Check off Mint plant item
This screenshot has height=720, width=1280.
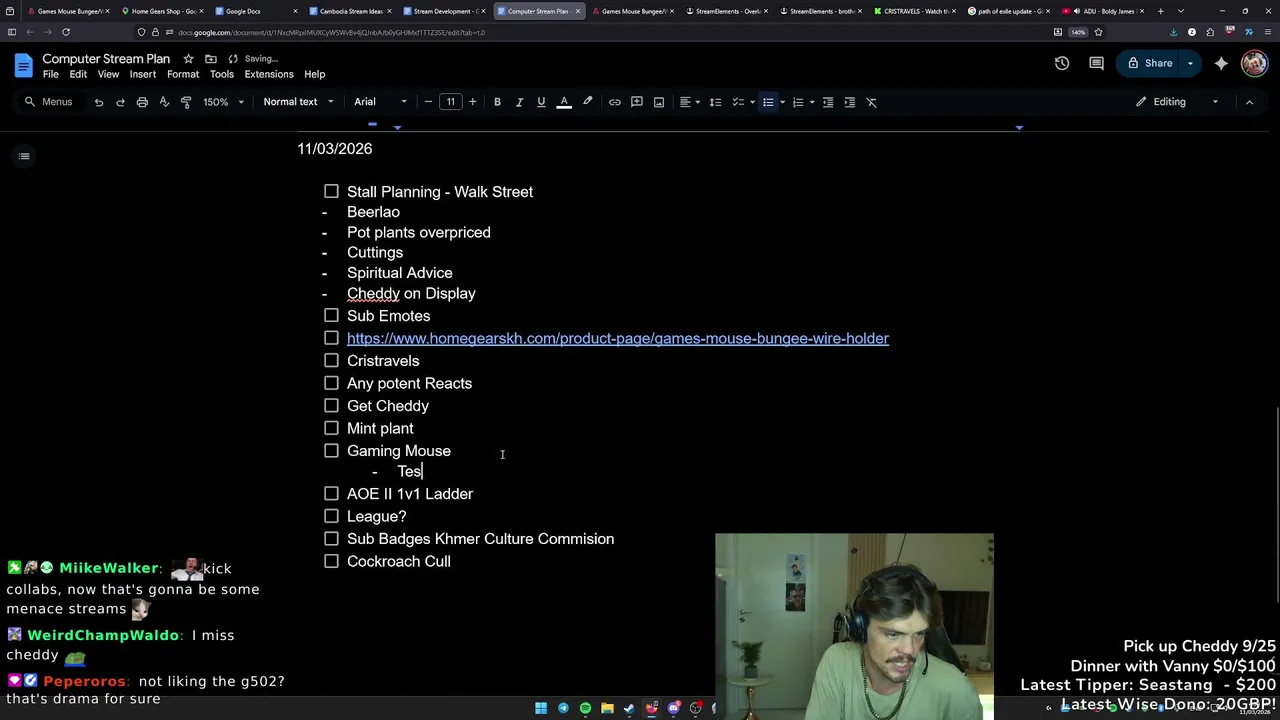(x=331, y=428)
